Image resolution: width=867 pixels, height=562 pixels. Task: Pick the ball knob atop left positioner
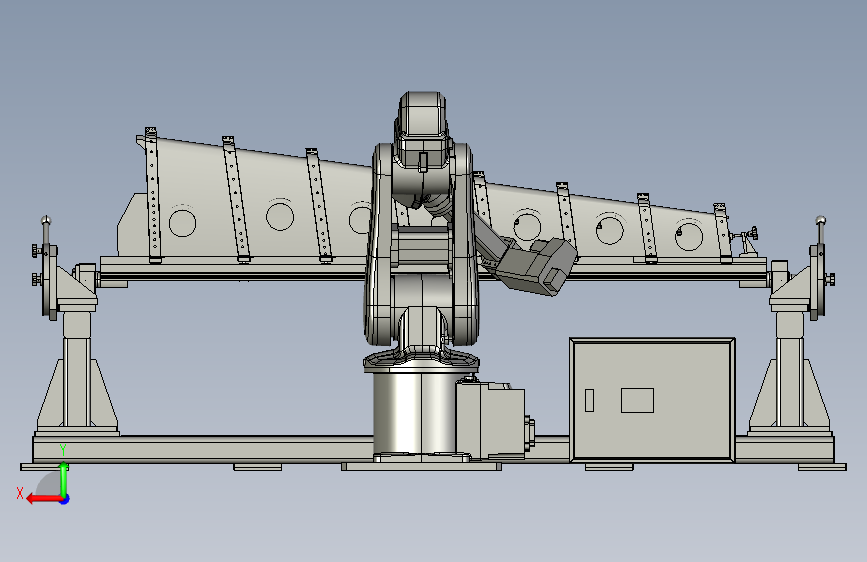click(x=46, y=221)
